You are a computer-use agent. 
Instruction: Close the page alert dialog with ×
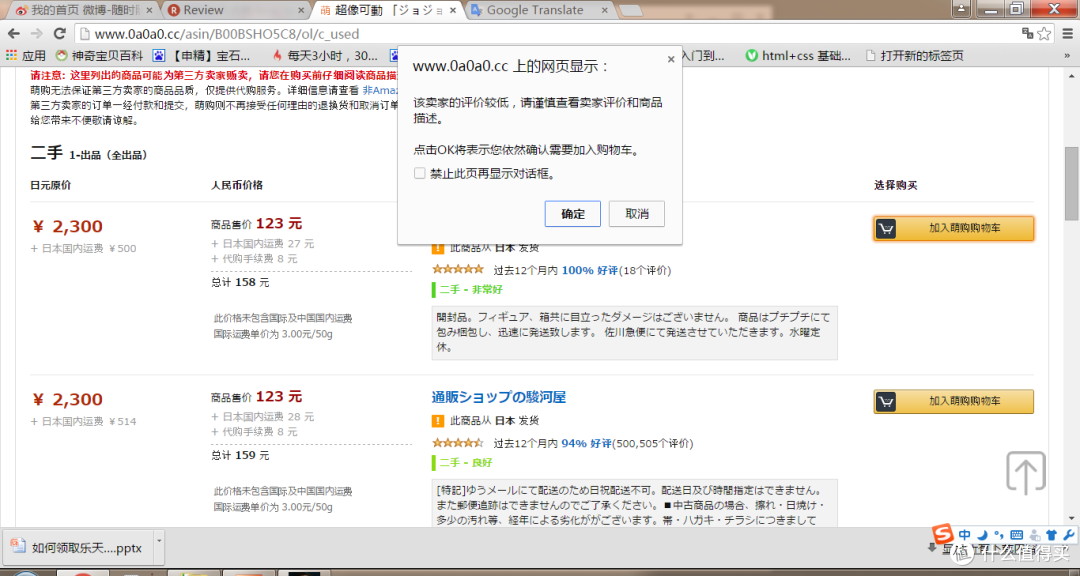pos(671,60)
